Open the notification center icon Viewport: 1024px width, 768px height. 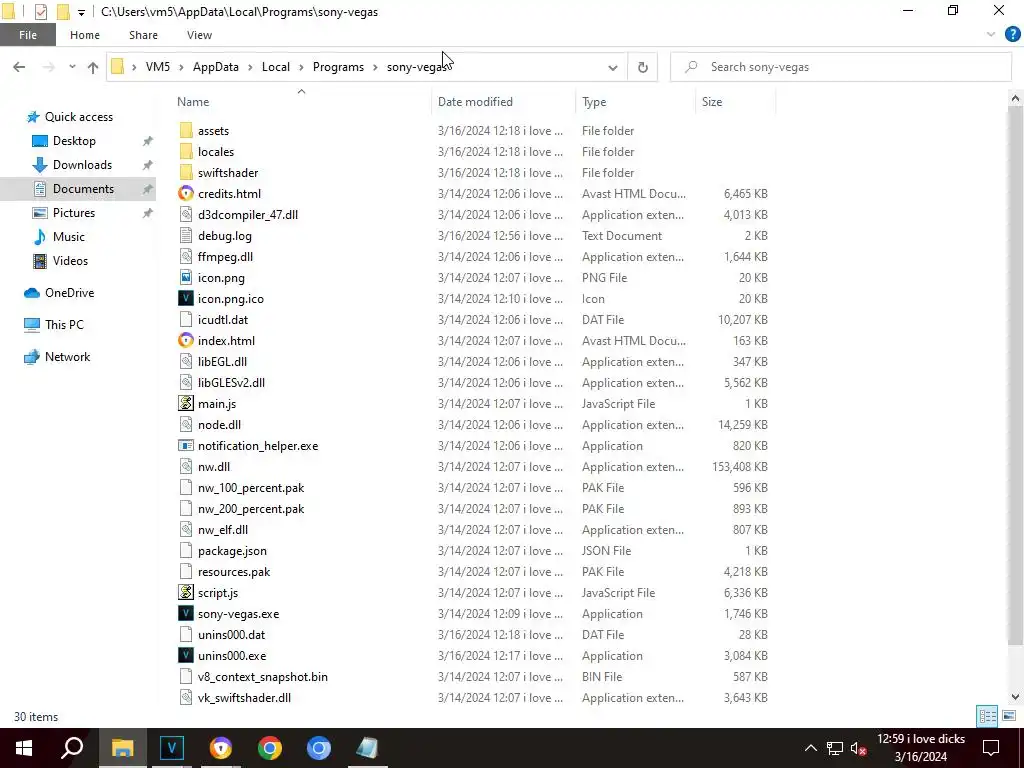point(991,748)
